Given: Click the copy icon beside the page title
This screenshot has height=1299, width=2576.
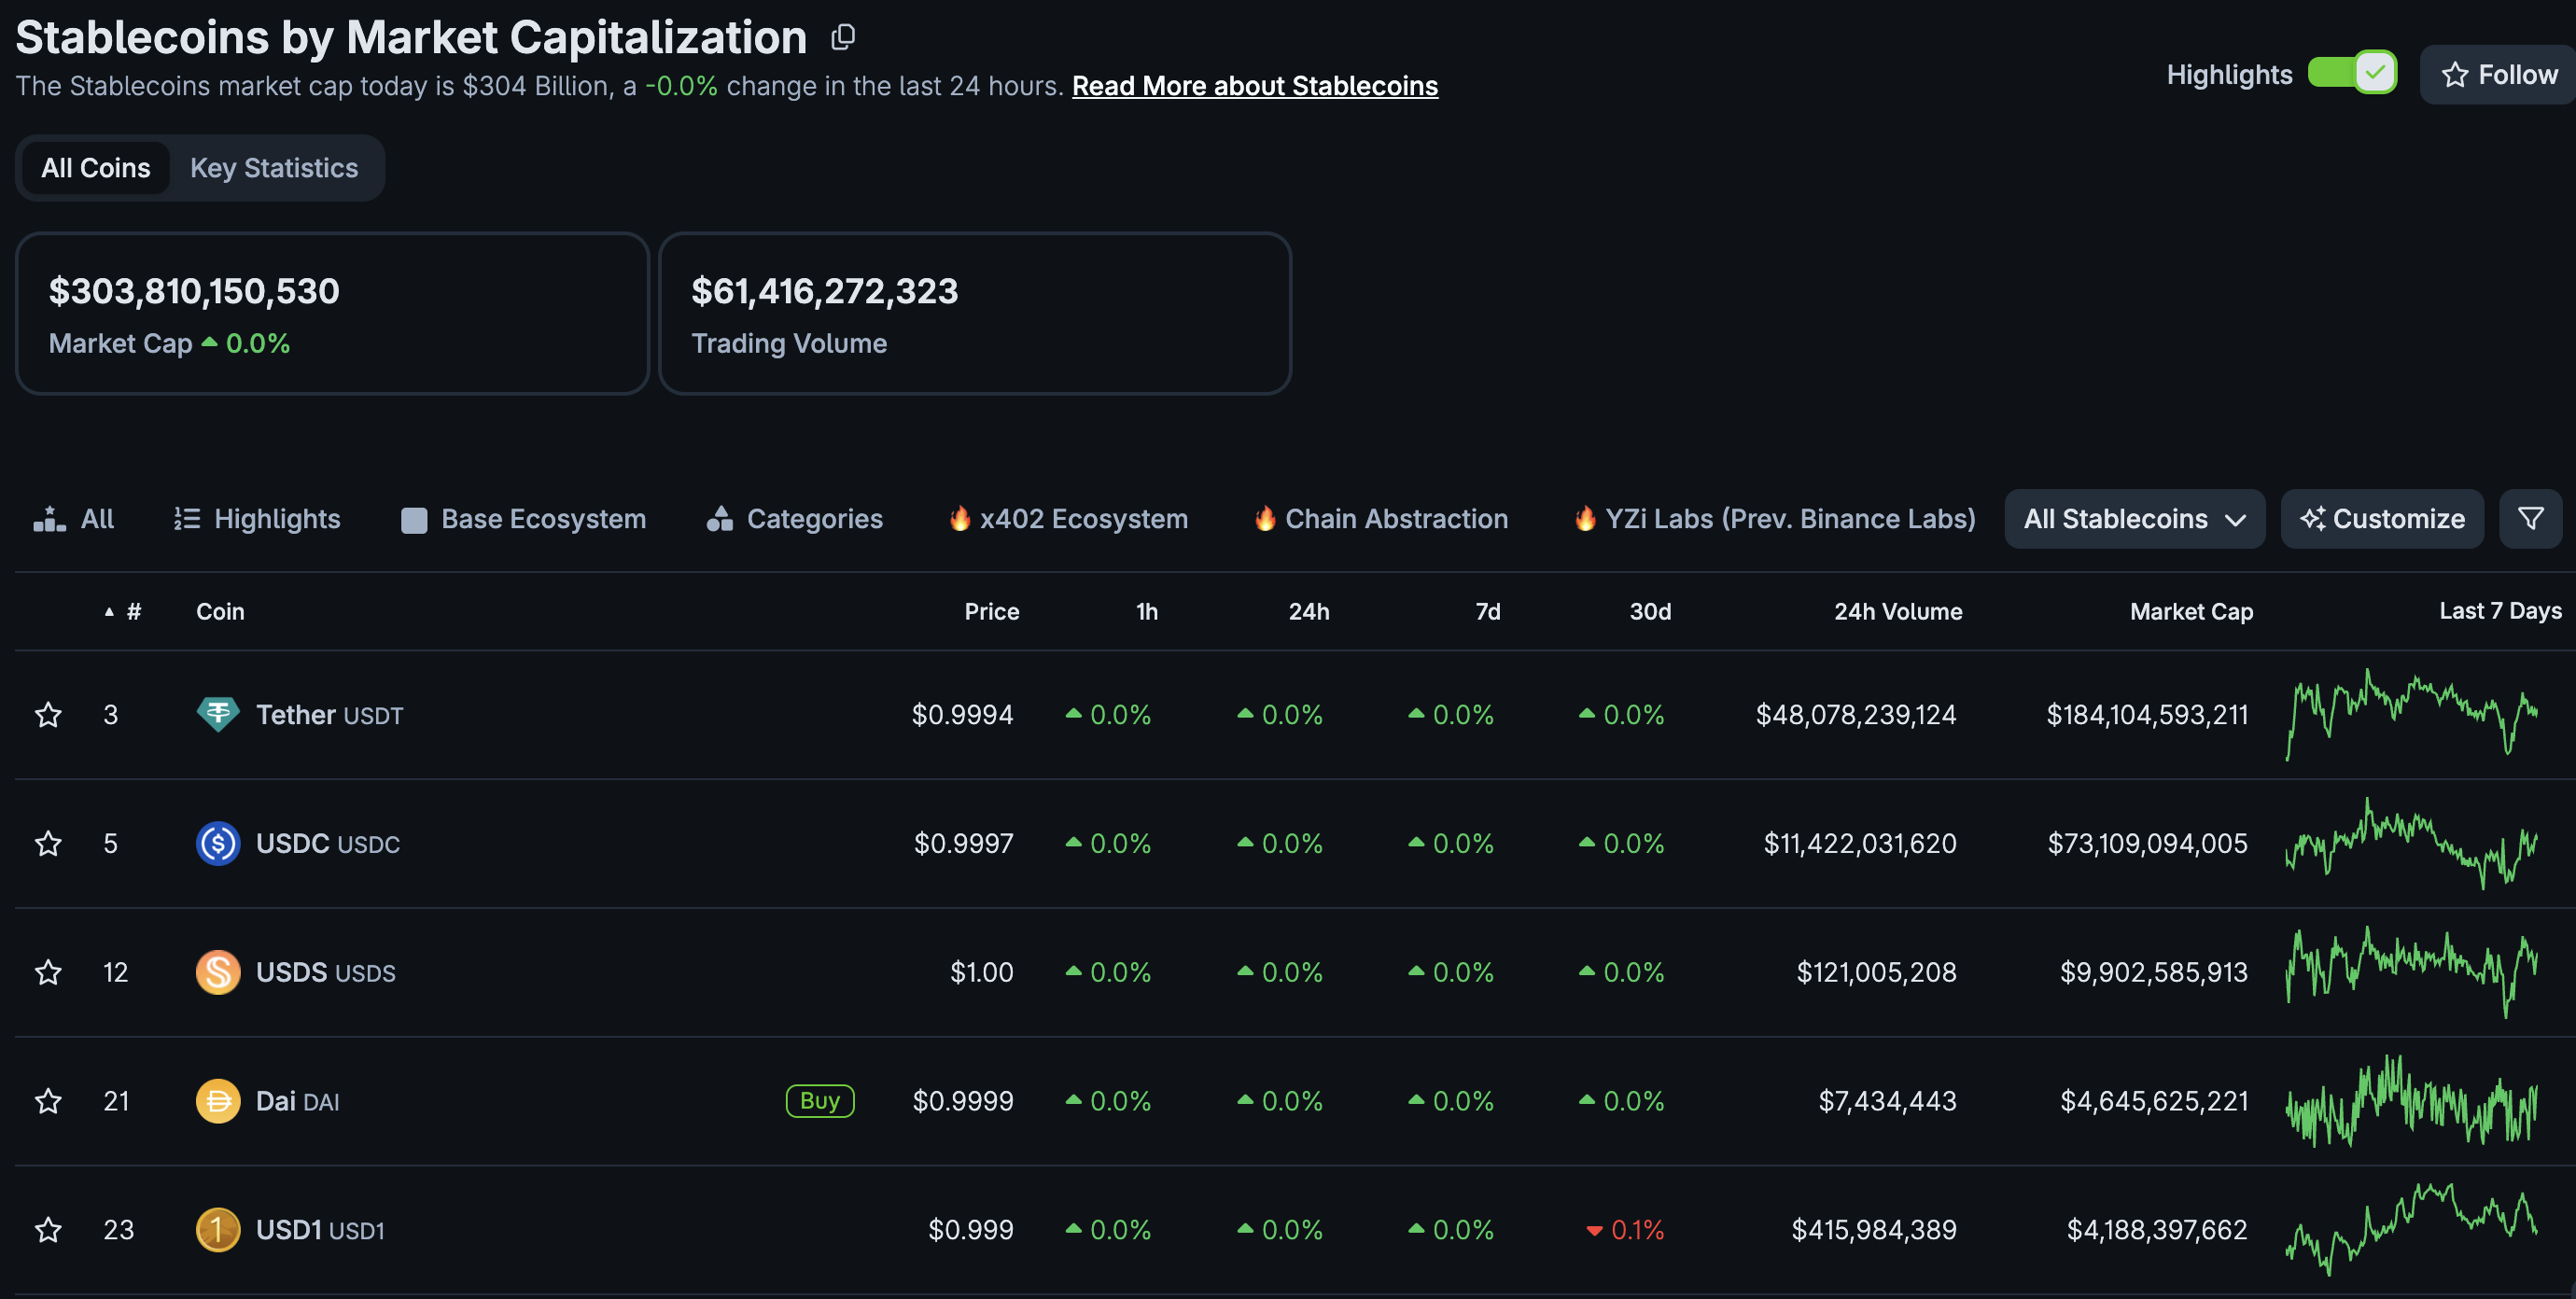Looking at the screenshot, I should coord(843,38).
